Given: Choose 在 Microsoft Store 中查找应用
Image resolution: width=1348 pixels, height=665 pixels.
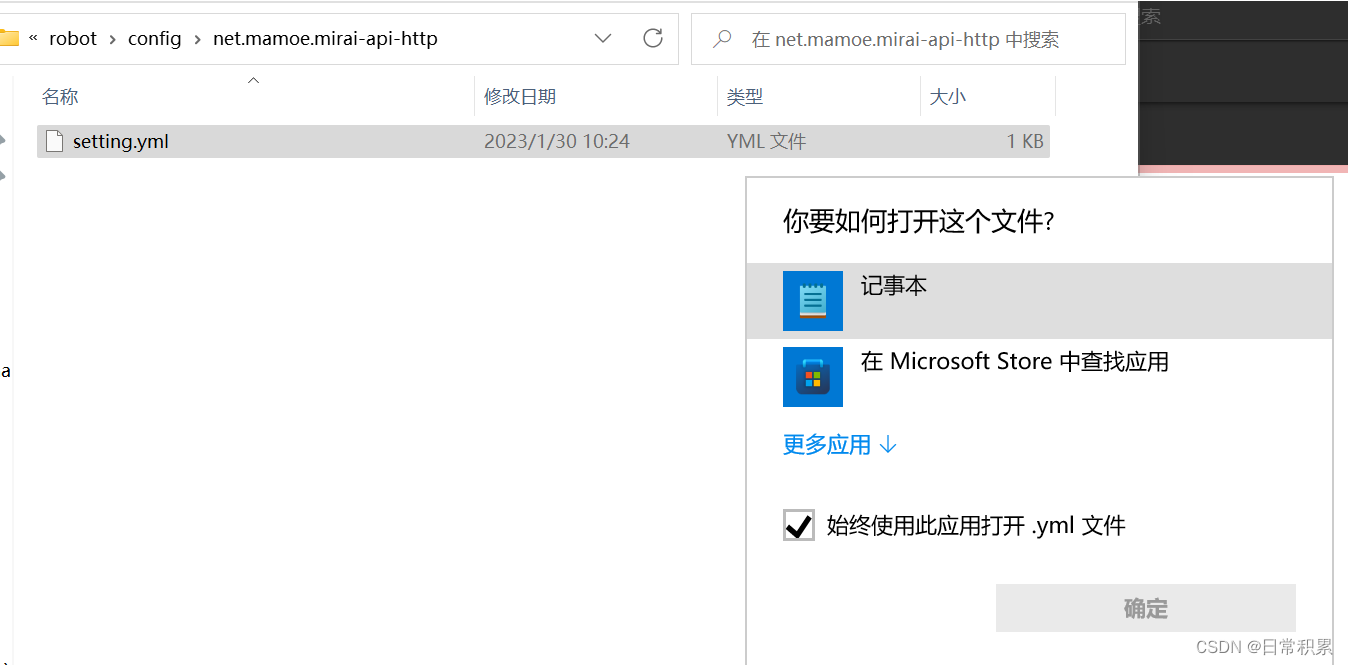Looking at the screenshot, I should (x=1039, y=377).
